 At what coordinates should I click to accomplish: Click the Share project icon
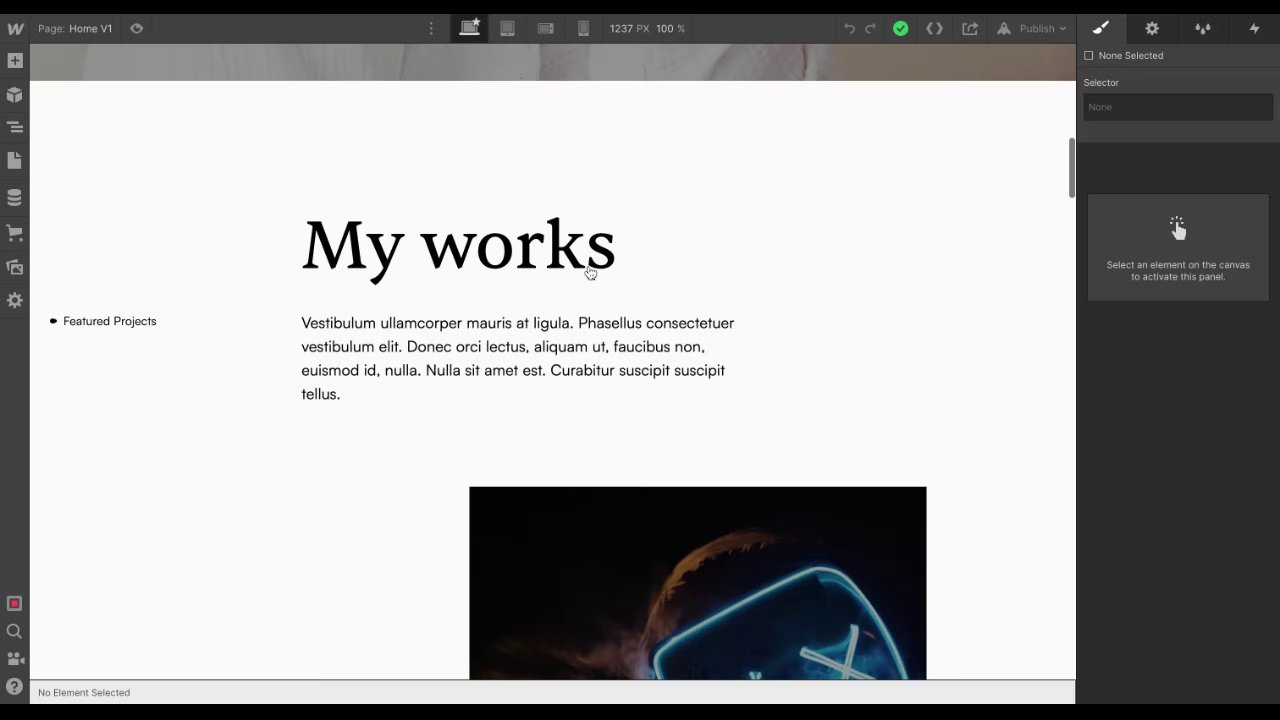pos(970,28)
